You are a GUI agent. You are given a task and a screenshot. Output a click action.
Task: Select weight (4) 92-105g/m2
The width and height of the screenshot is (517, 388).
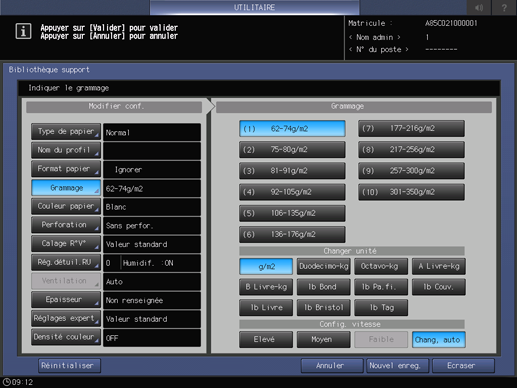292,192
